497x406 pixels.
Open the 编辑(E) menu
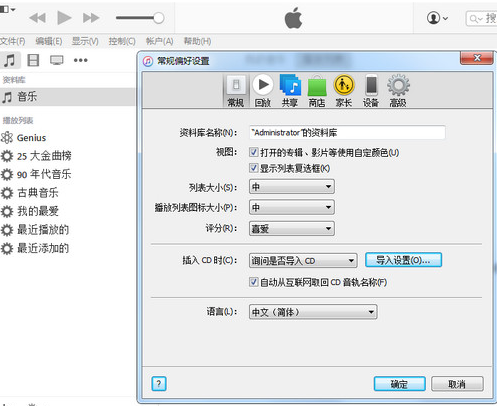49,41
